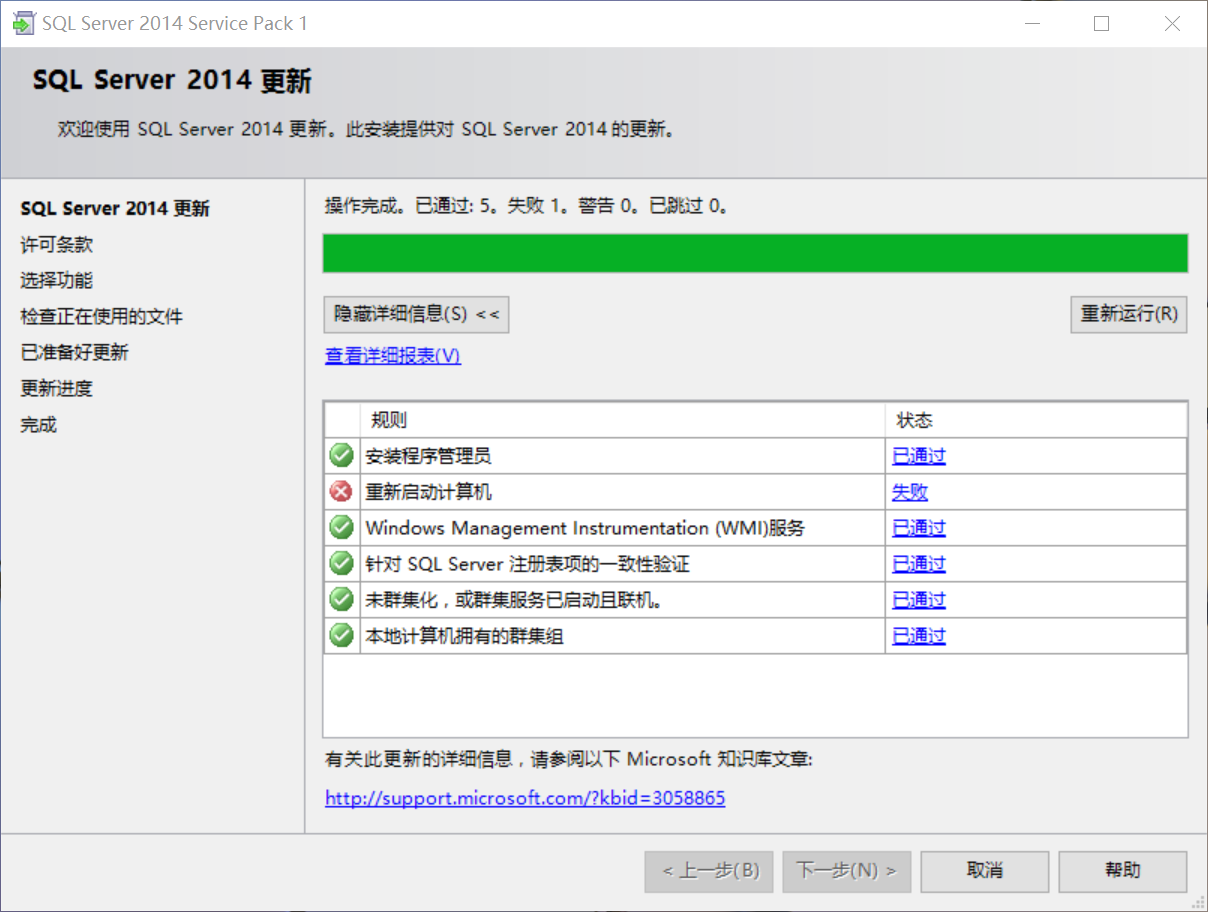Image resolution: width=1208 pixels, height=912 pixels.
Task: Select the 检查正在使用的文件 step in sidebar
Action: click(102, 316)
